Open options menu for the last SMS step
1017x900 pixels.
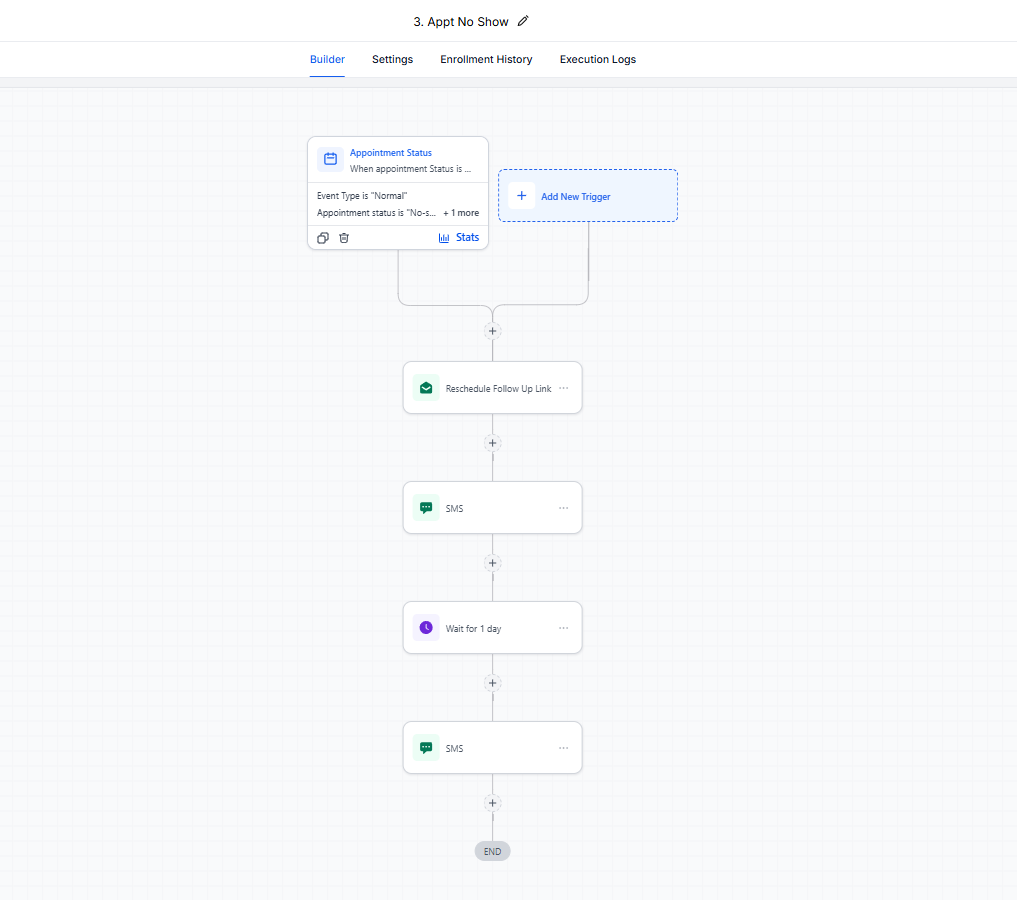[564, 748]
